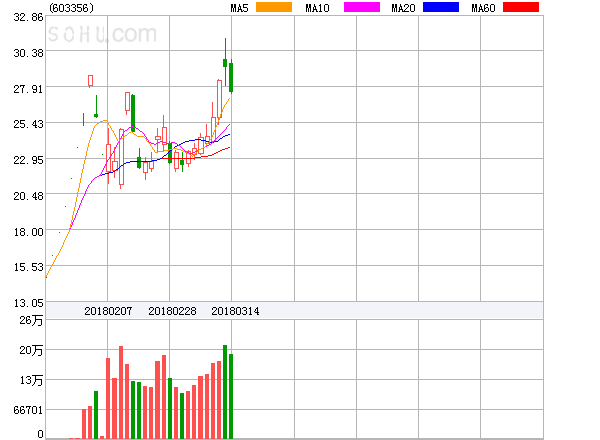Image resolution: width=600 pixels, height=440 pixels.
Task: Click the 26万 volume axis label
Action: pyautogui.click(x=31, y=320)
